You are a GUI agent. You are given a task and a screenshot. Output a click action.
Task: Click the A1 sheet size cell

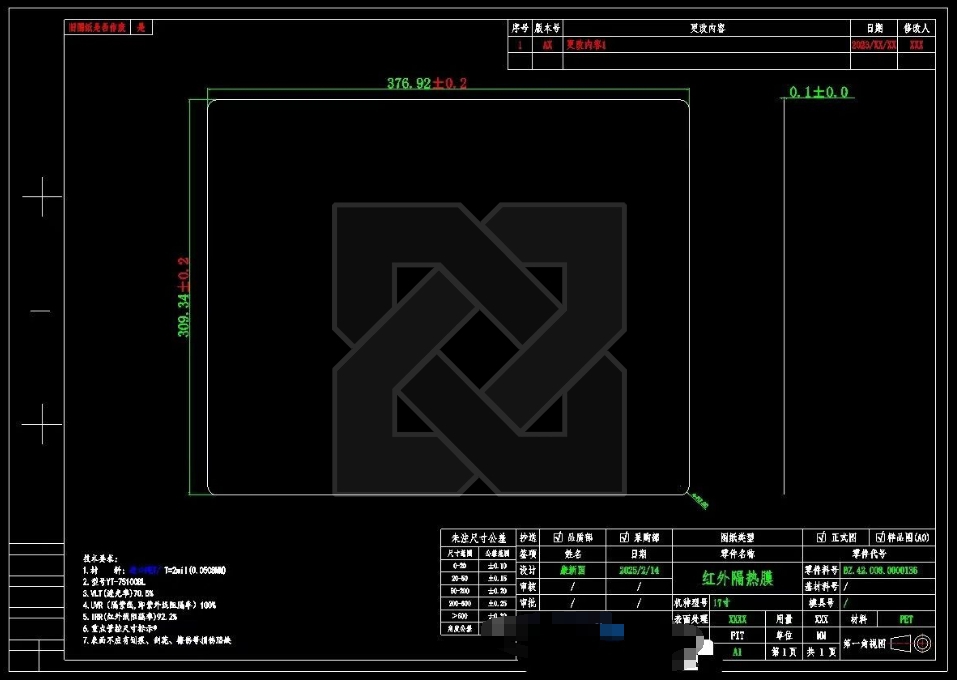(x=738, y=652)
